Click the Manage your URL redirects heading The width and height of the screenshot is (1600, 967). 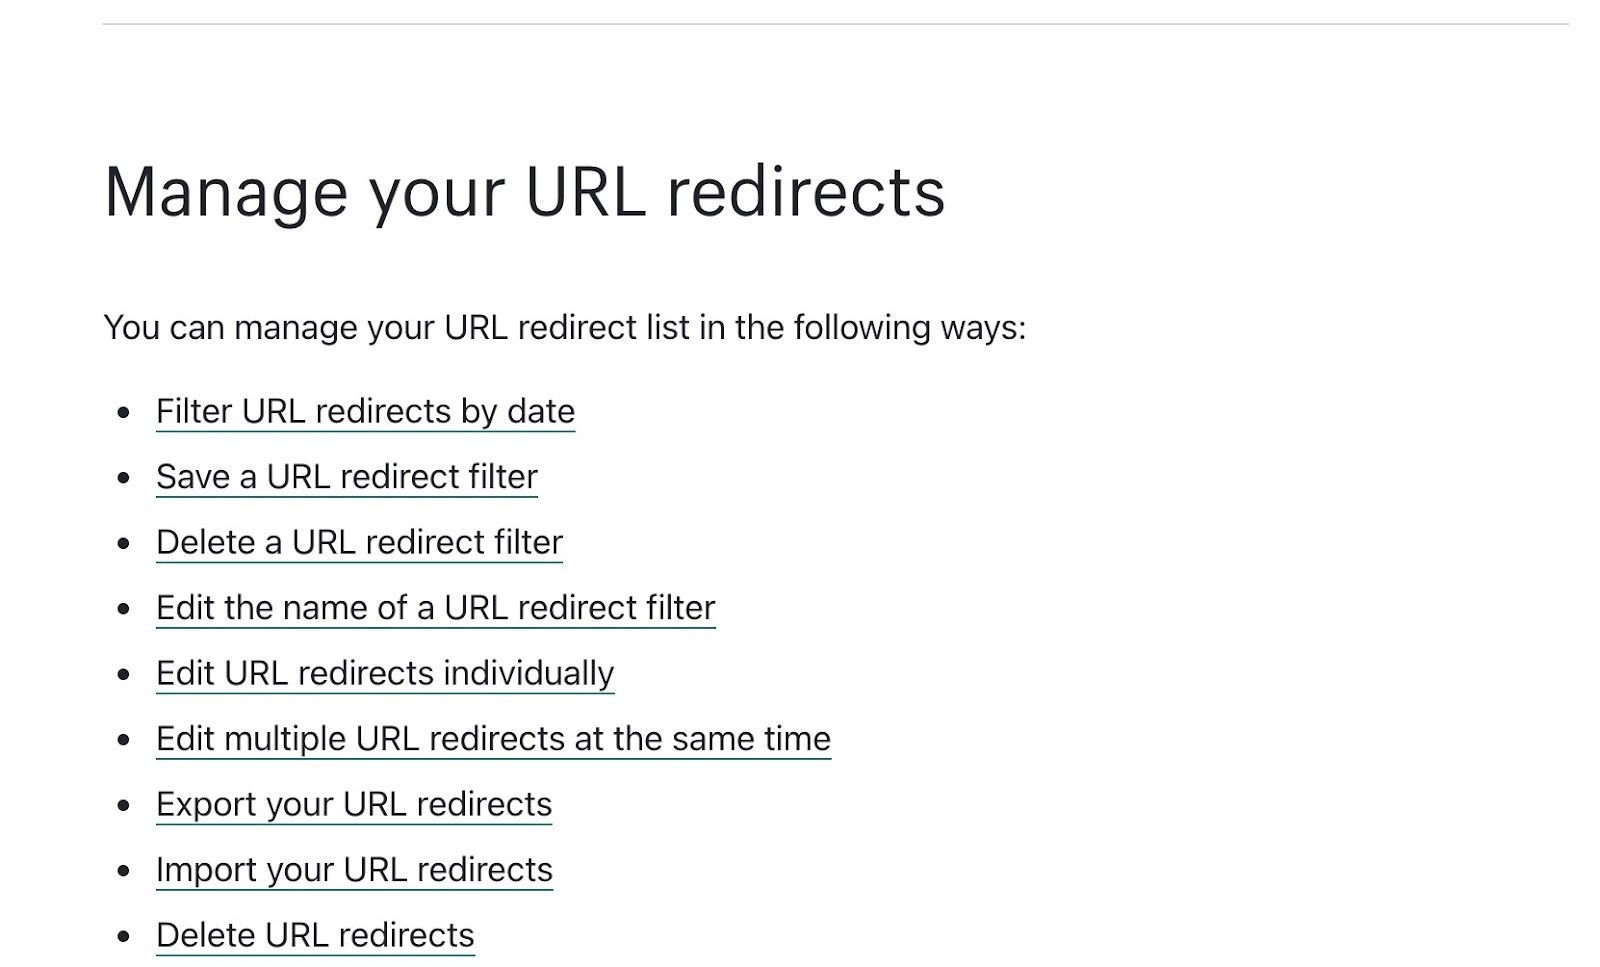point(524,192)
